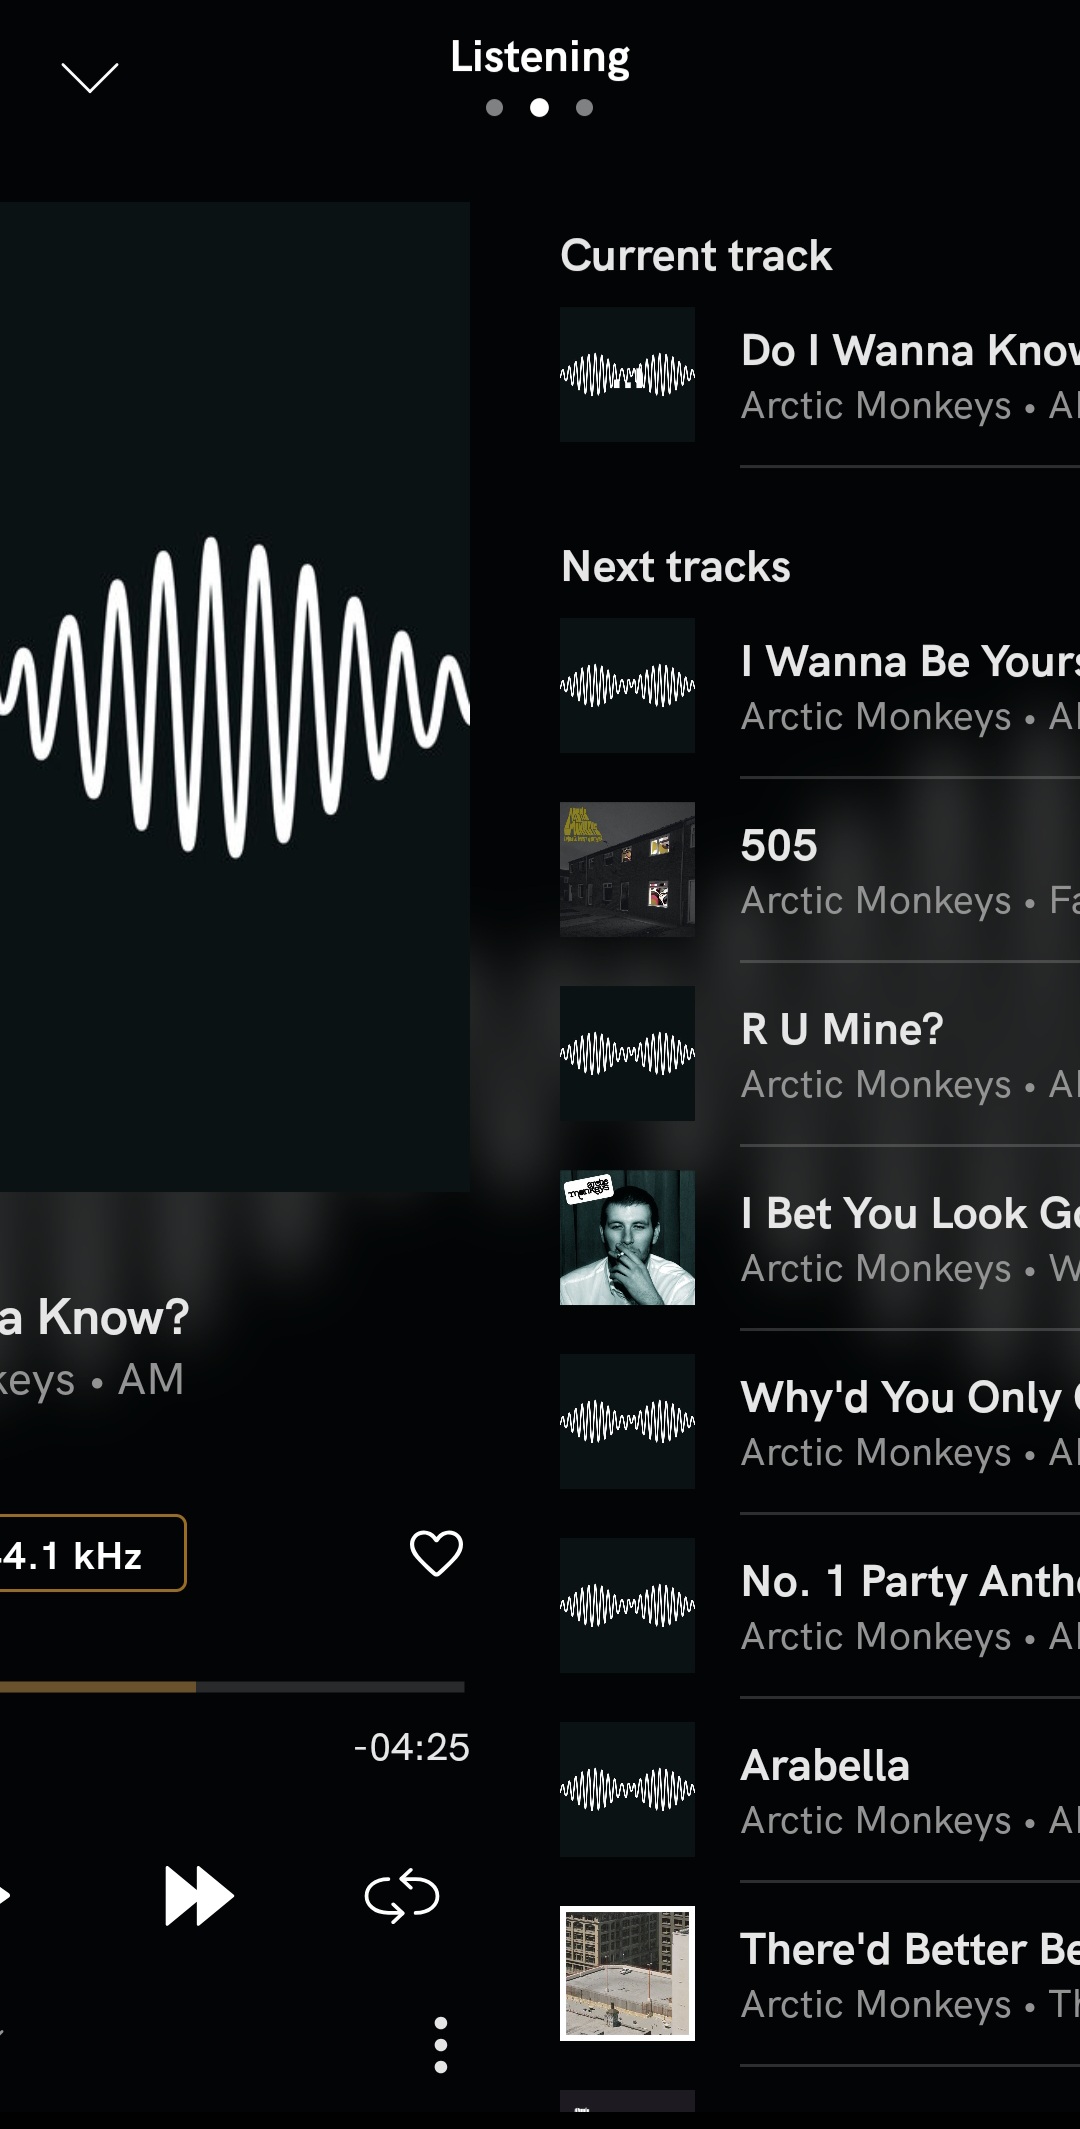Skip to next track with fast-forward icon
The height and width of the screenshot is (2129, 1080).
[x=199, y=1895]
